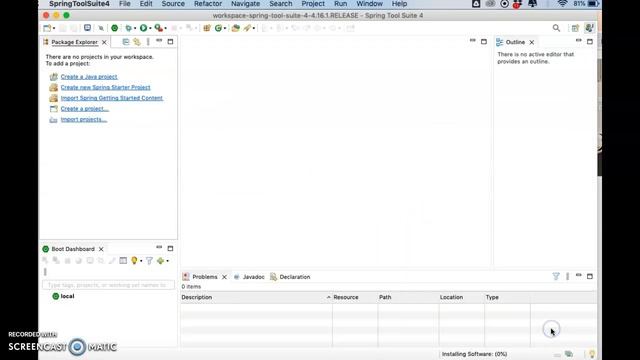
Task: Open the Window menu
Action: tap(369, 4)
